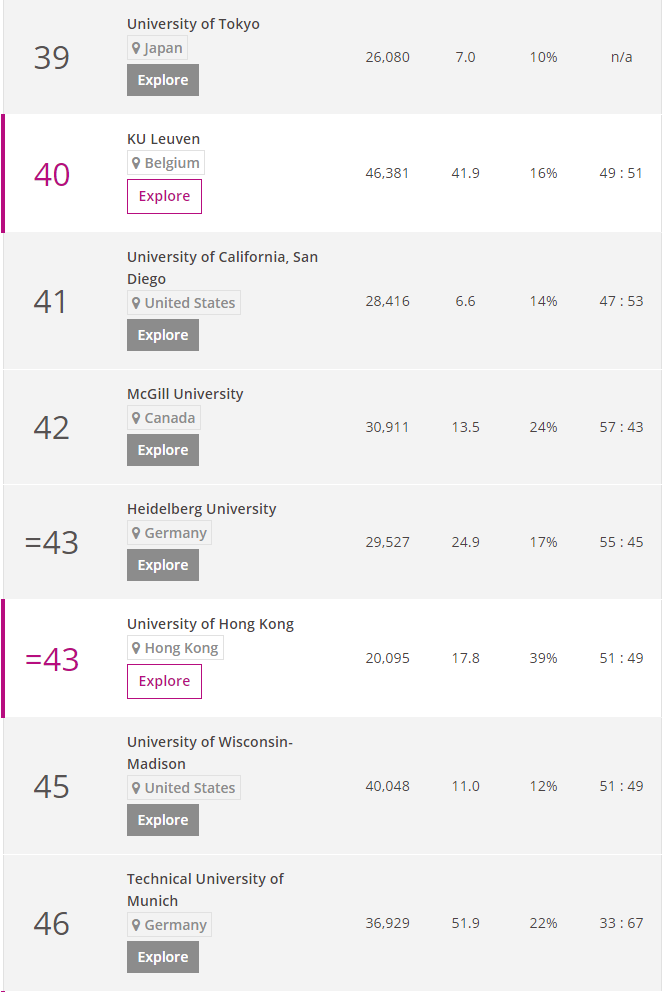
Task: Click Technical University of Munich's Germany pin icon
Action: coord(136,925)
